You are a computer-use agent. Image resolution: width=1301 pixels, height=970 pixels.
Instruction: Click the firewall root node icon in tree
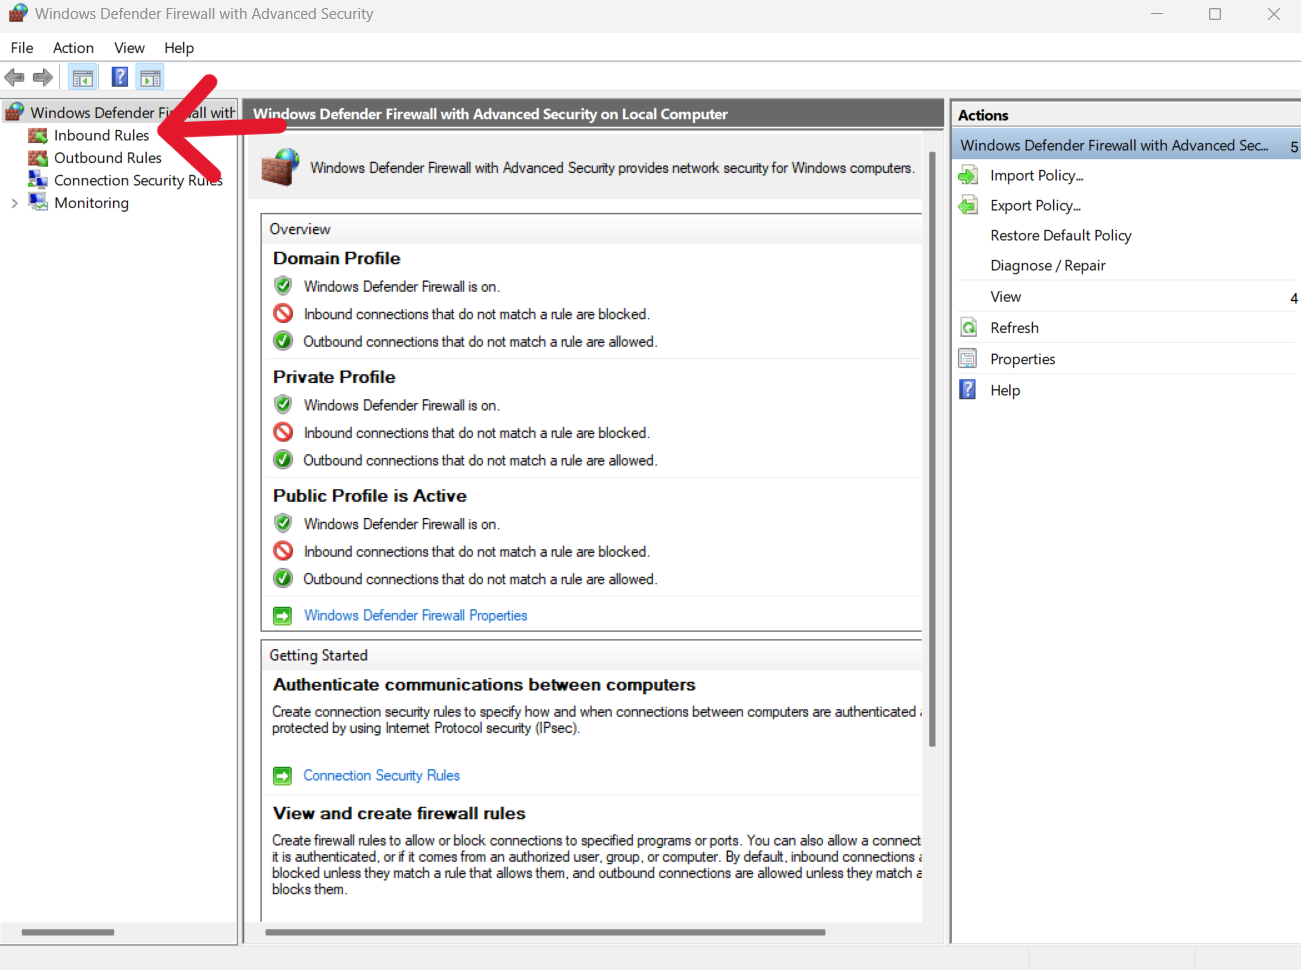(15, 112)
